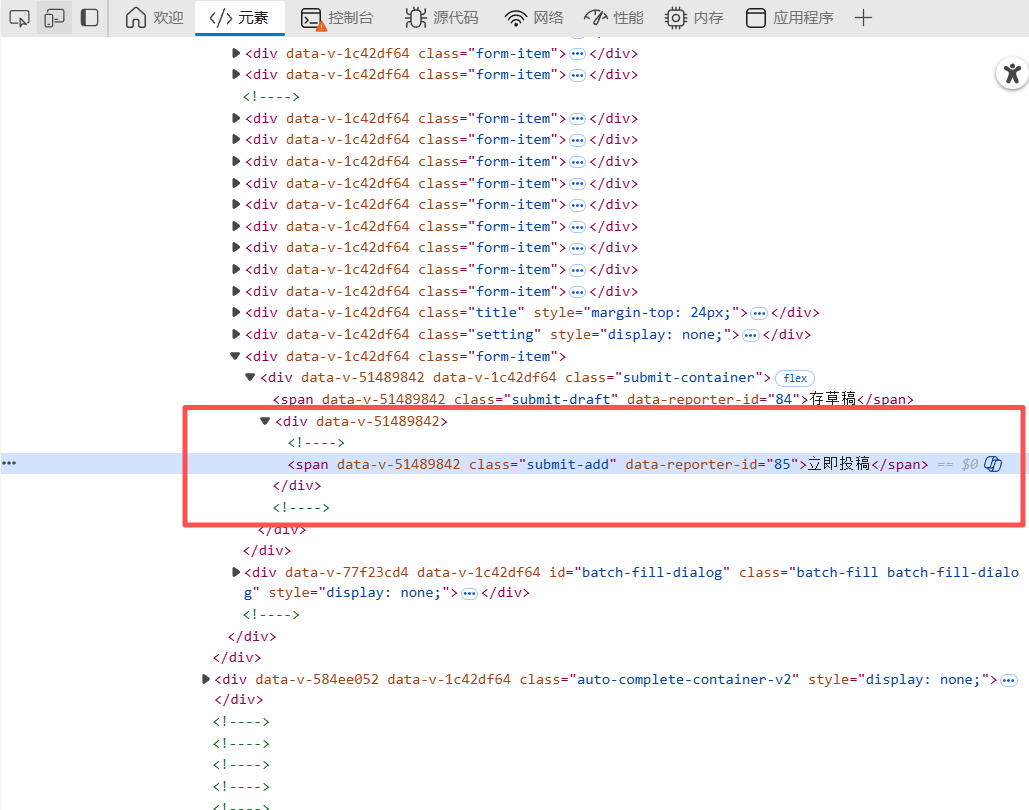Image resolution: width=1029 pixels, height=810 pixels.
Task: Open the 性能 (Performance) panel
Action: tap(614, 17)
